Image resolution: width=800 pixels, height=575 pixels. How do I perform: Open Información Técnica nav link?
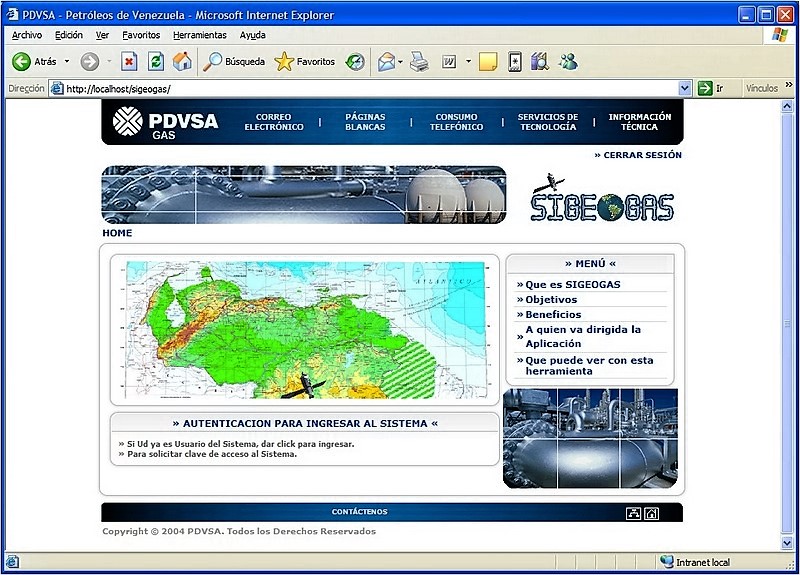639,122
